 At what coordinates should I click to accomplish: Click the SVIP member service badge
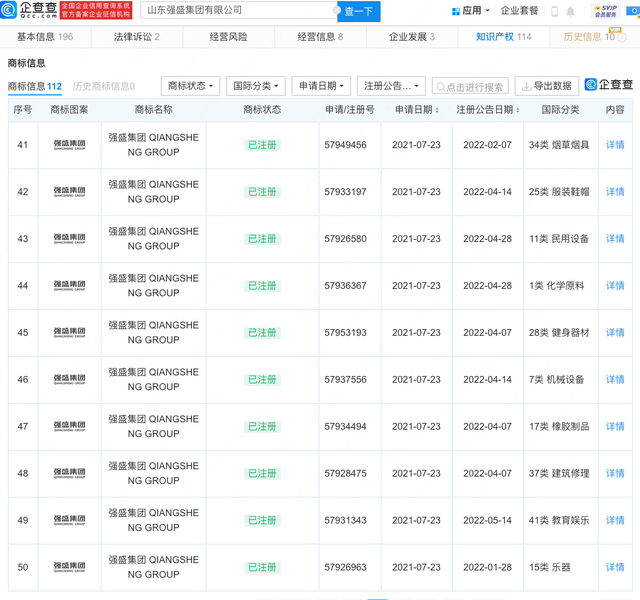point(605,11)
